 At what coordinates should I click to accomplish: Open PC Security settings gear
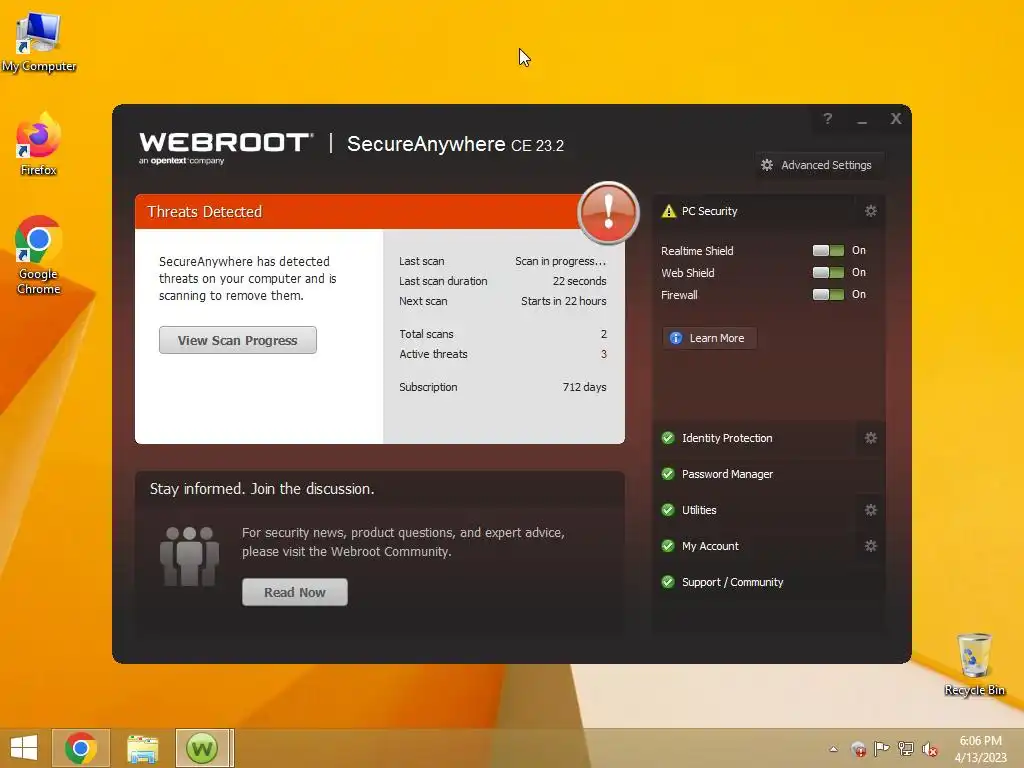(x=871, y=211)
